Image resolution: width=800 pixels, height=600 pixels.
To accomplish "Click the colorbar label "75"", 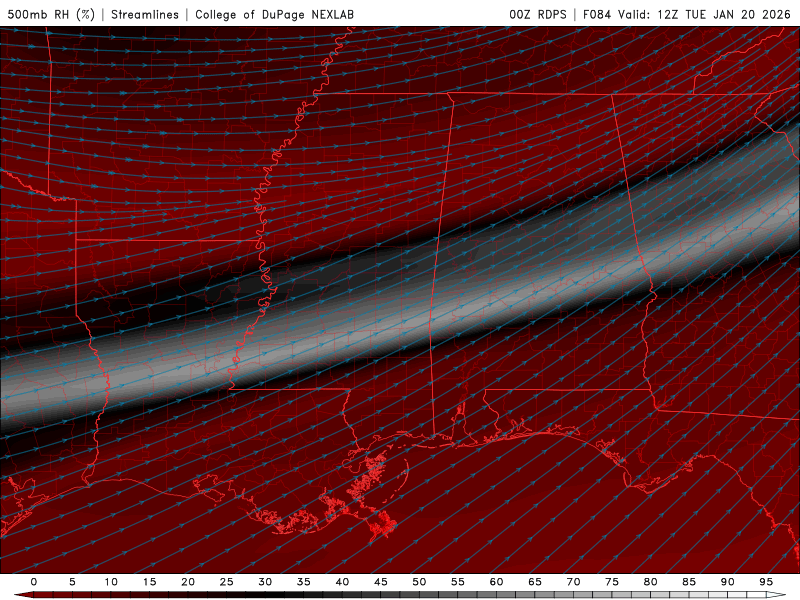I will 612,582.
